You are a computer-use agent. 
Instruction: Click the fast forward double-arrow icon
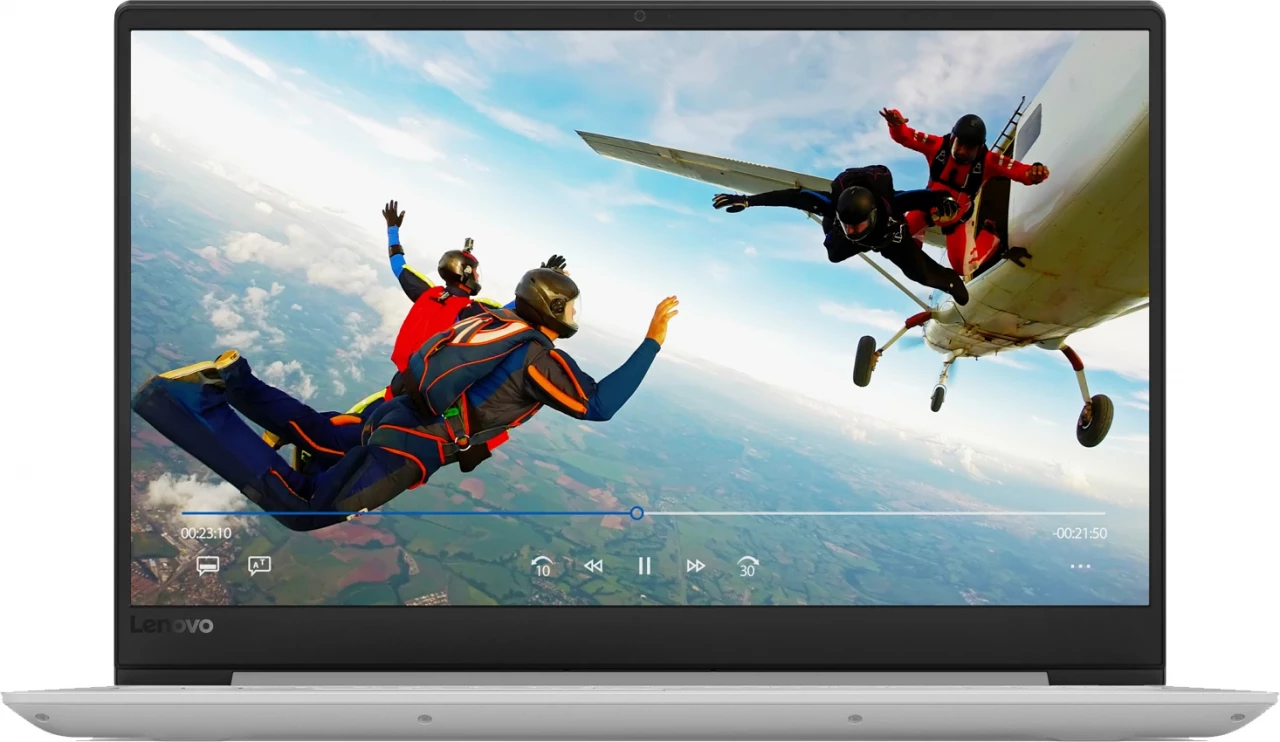click(x=696, y=566)
